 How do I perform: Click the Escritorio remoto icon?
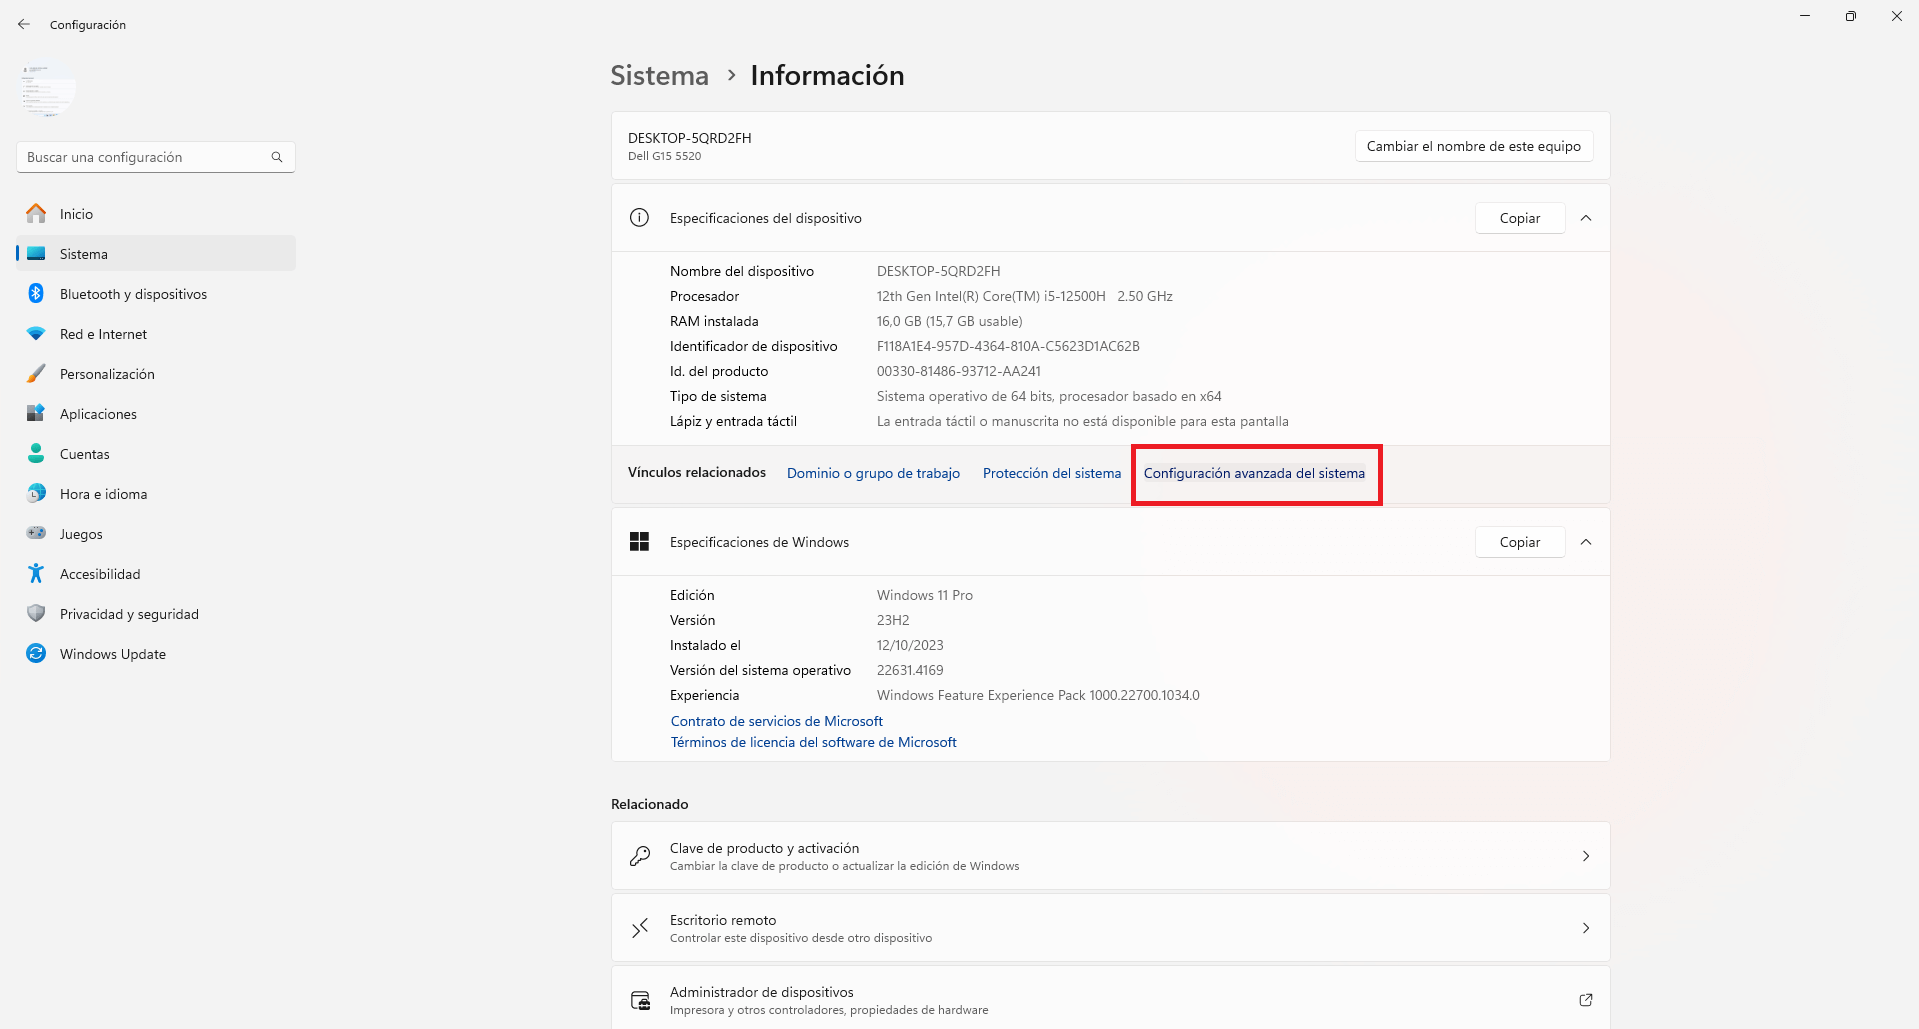640,928
